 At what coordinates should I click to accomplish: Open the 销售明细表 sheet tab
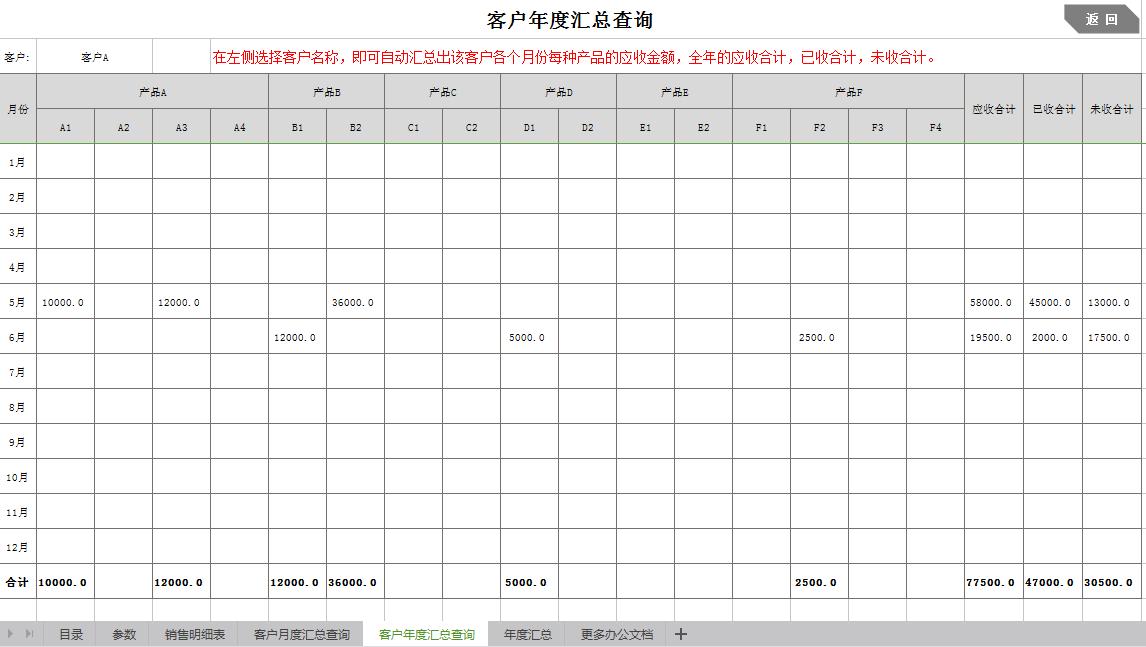pos(194,634)
